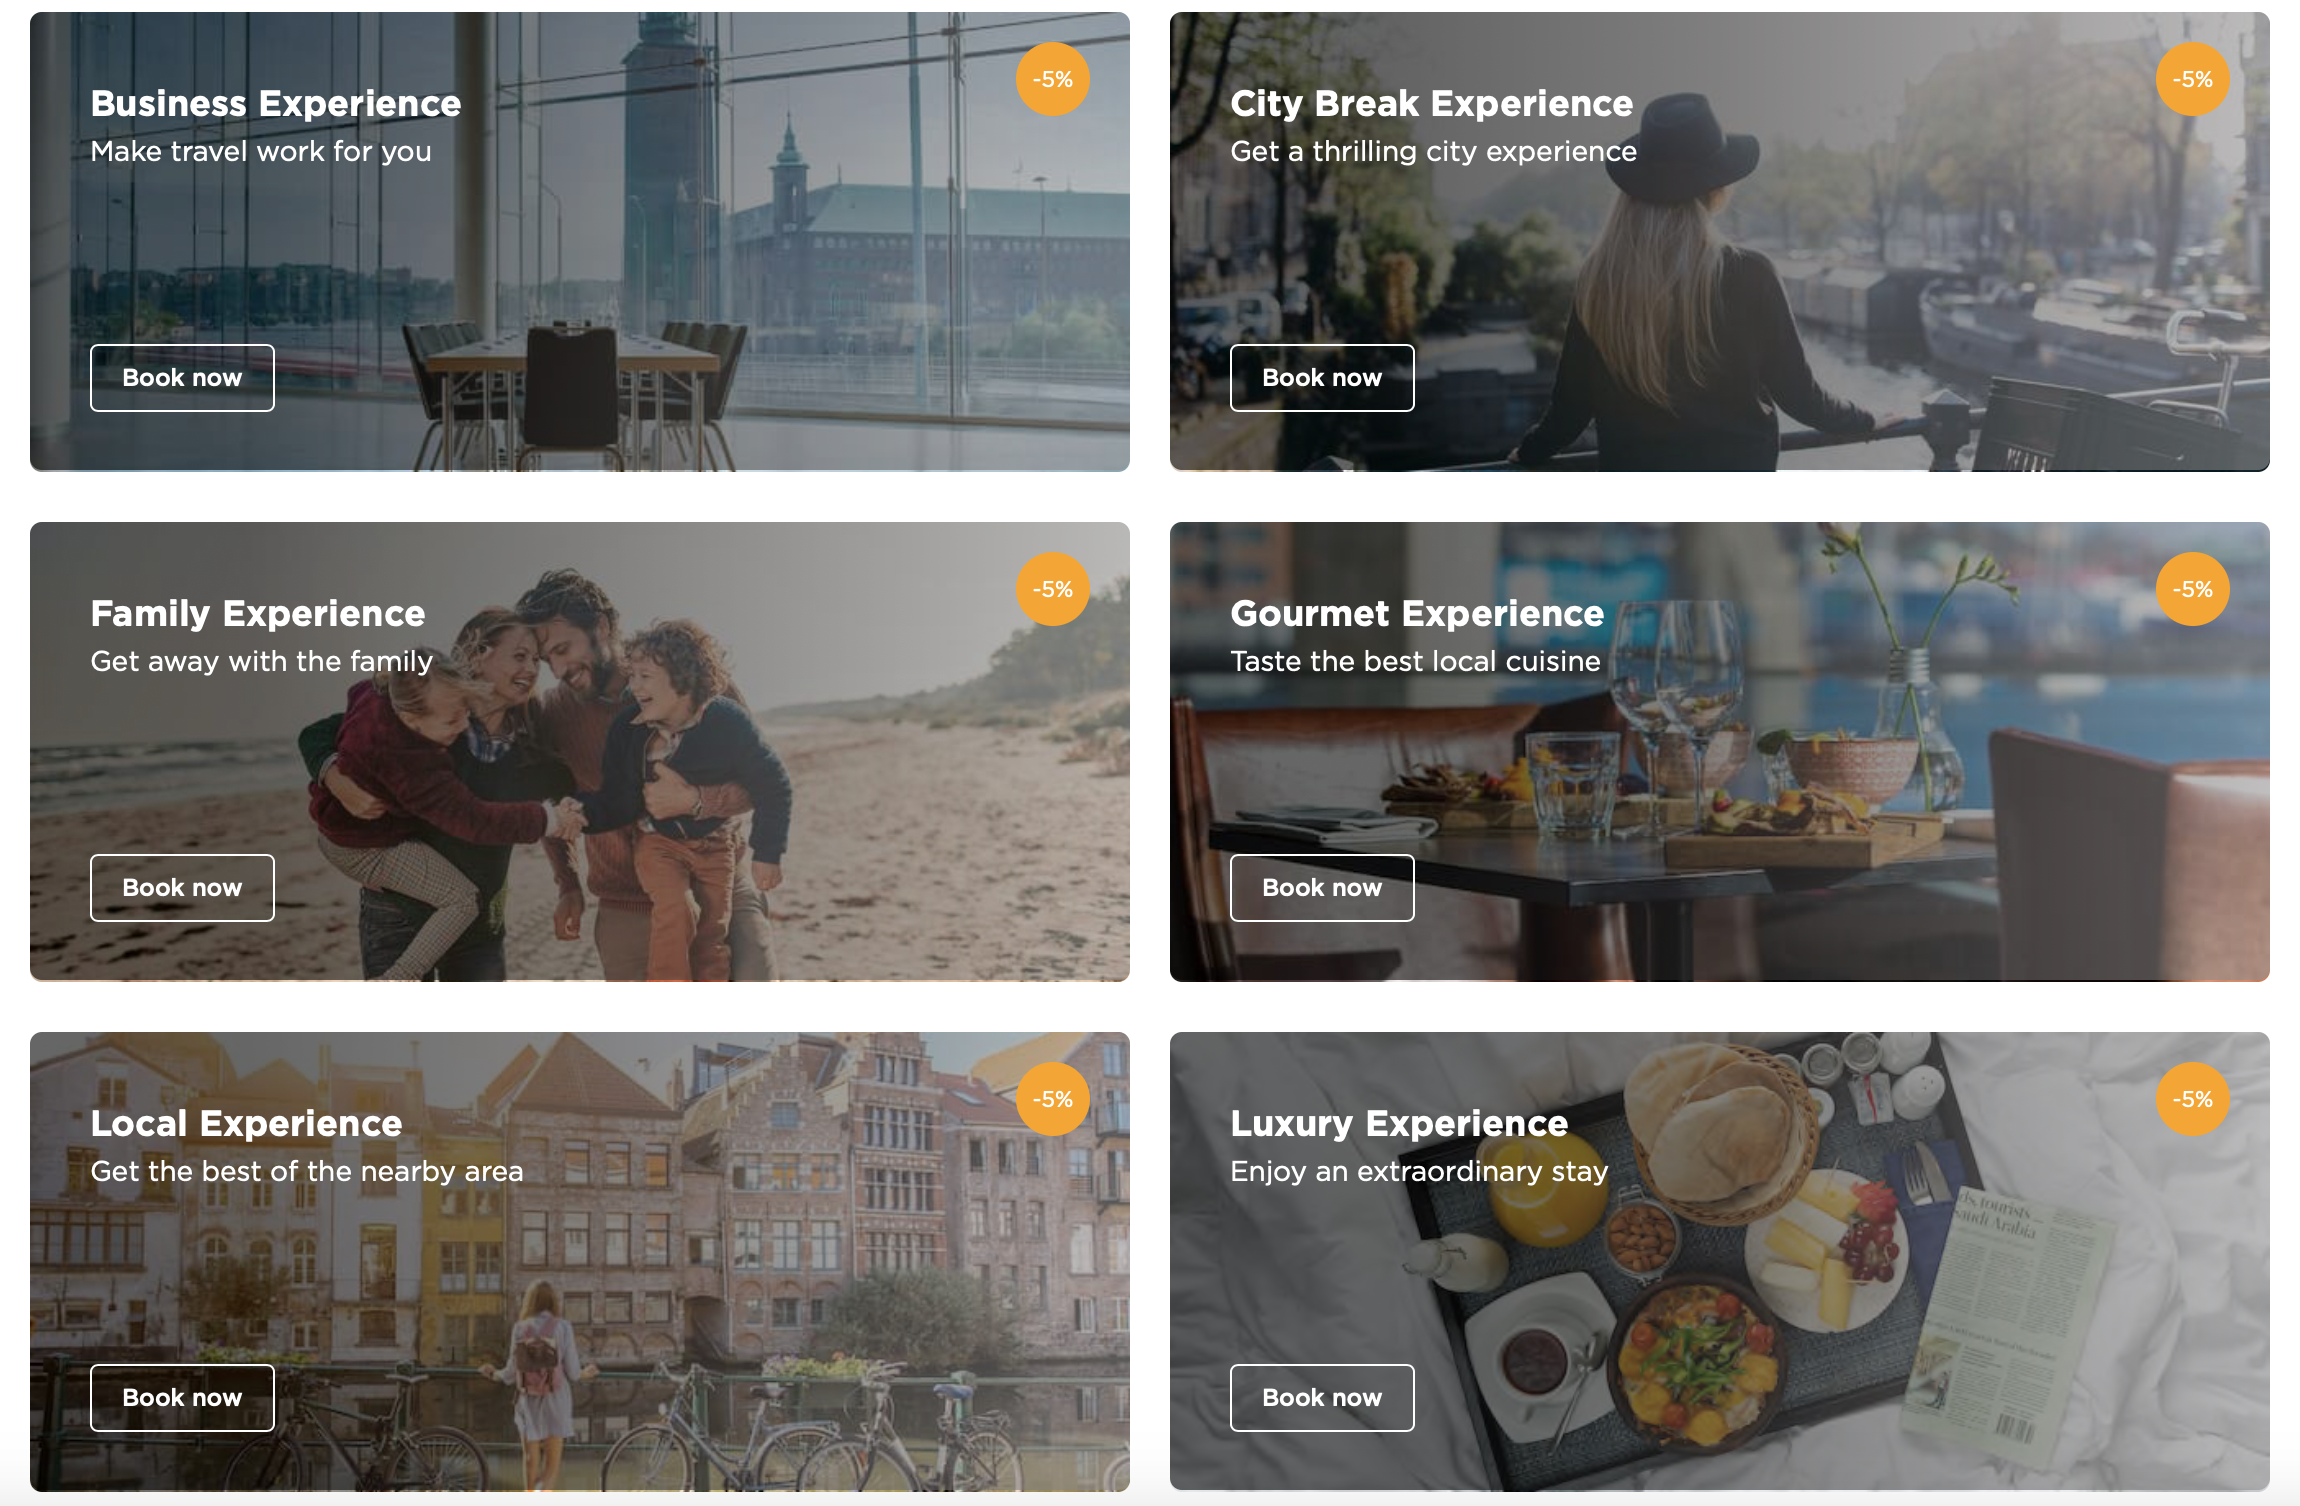This screenshot has height=1506, width=2300.
Task: Open the City Break Experience heading
Action: [x=1432, y=104]
